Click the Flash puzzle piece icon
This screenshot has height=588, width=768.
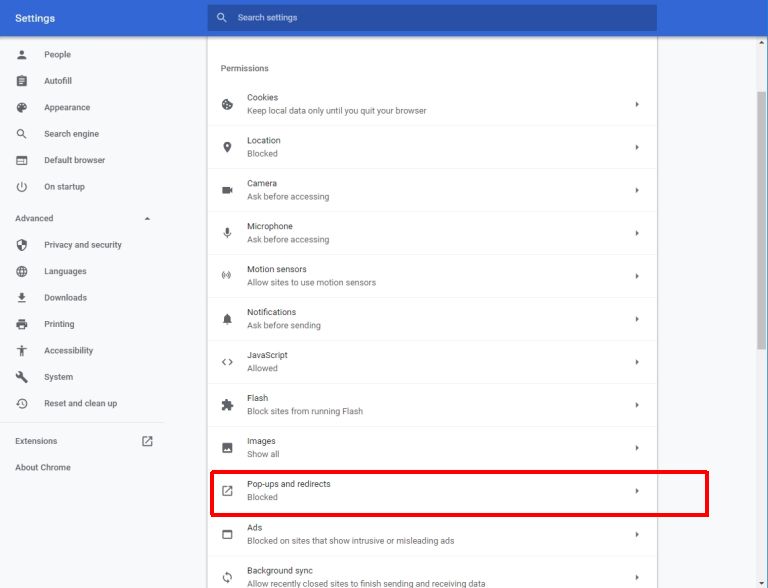click(227, 405)
